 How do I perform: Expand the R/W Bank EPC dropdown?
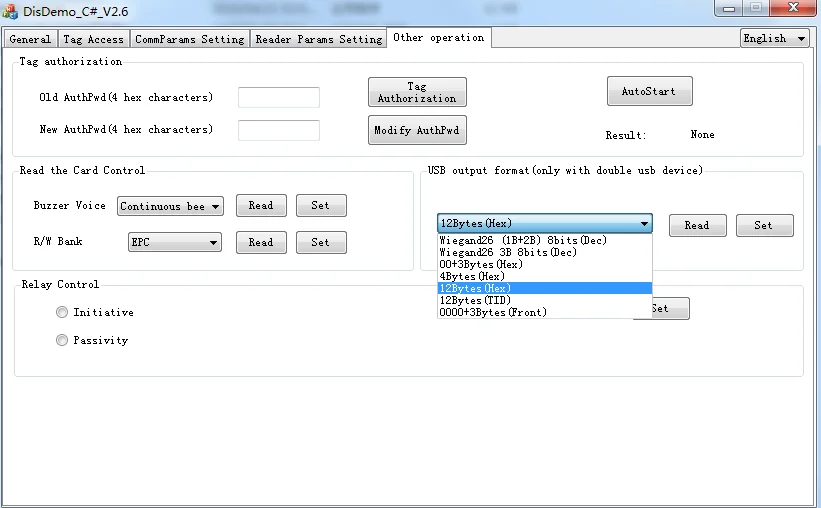[x=175, y=242]
